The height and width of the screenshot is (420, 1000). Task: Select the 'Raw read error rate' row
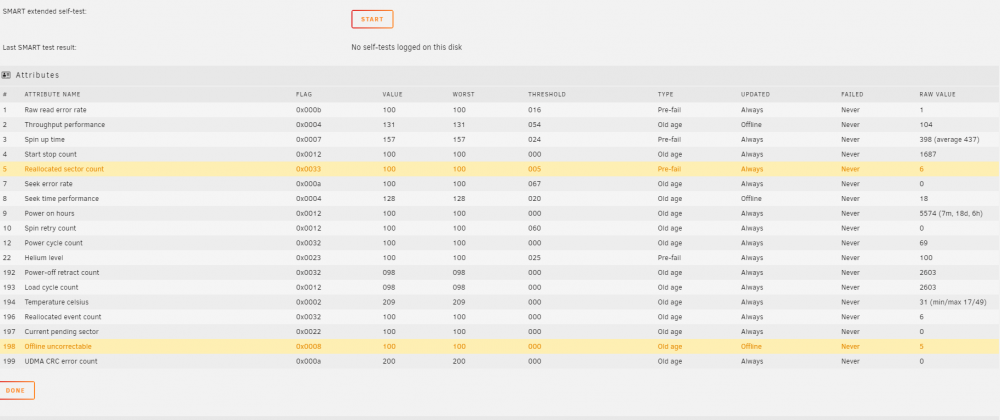[500, 110]
